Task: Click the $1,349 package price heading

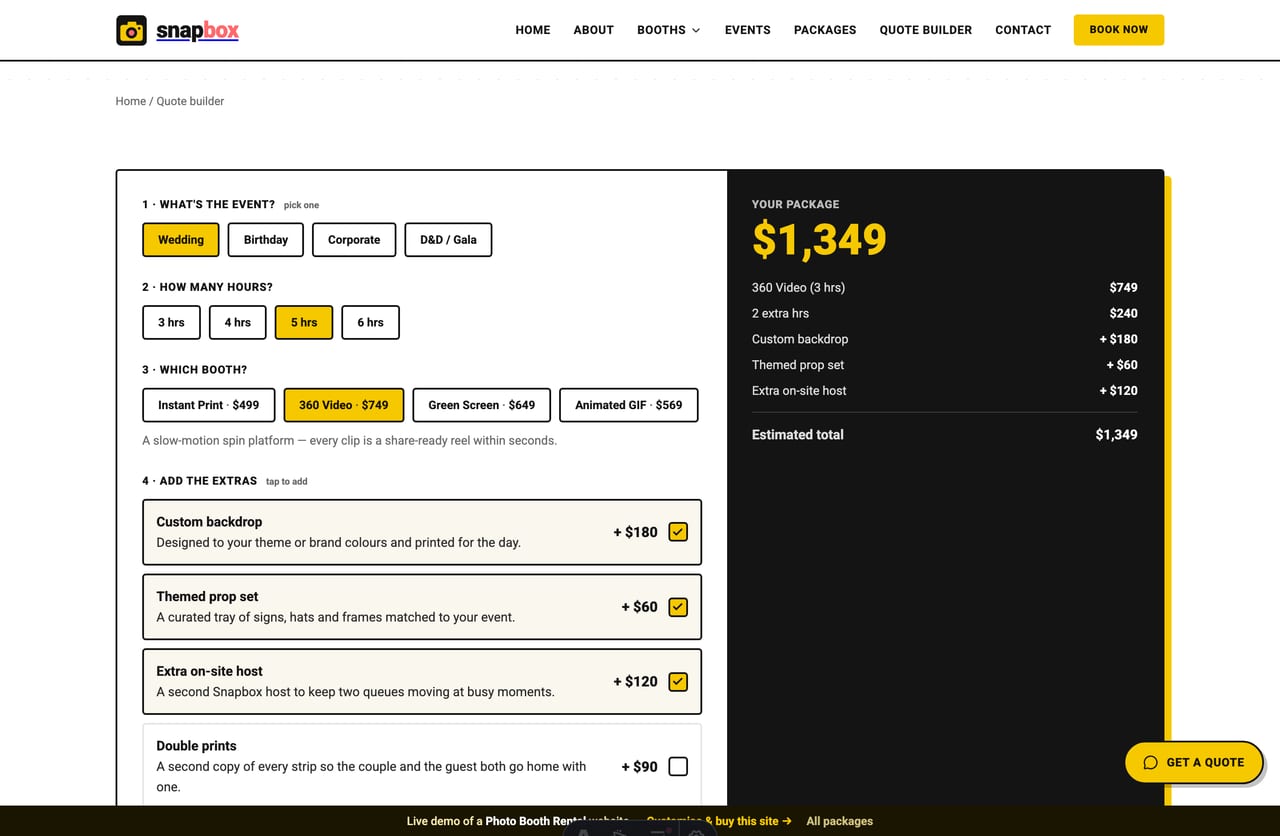Action: tap(819, 239)
